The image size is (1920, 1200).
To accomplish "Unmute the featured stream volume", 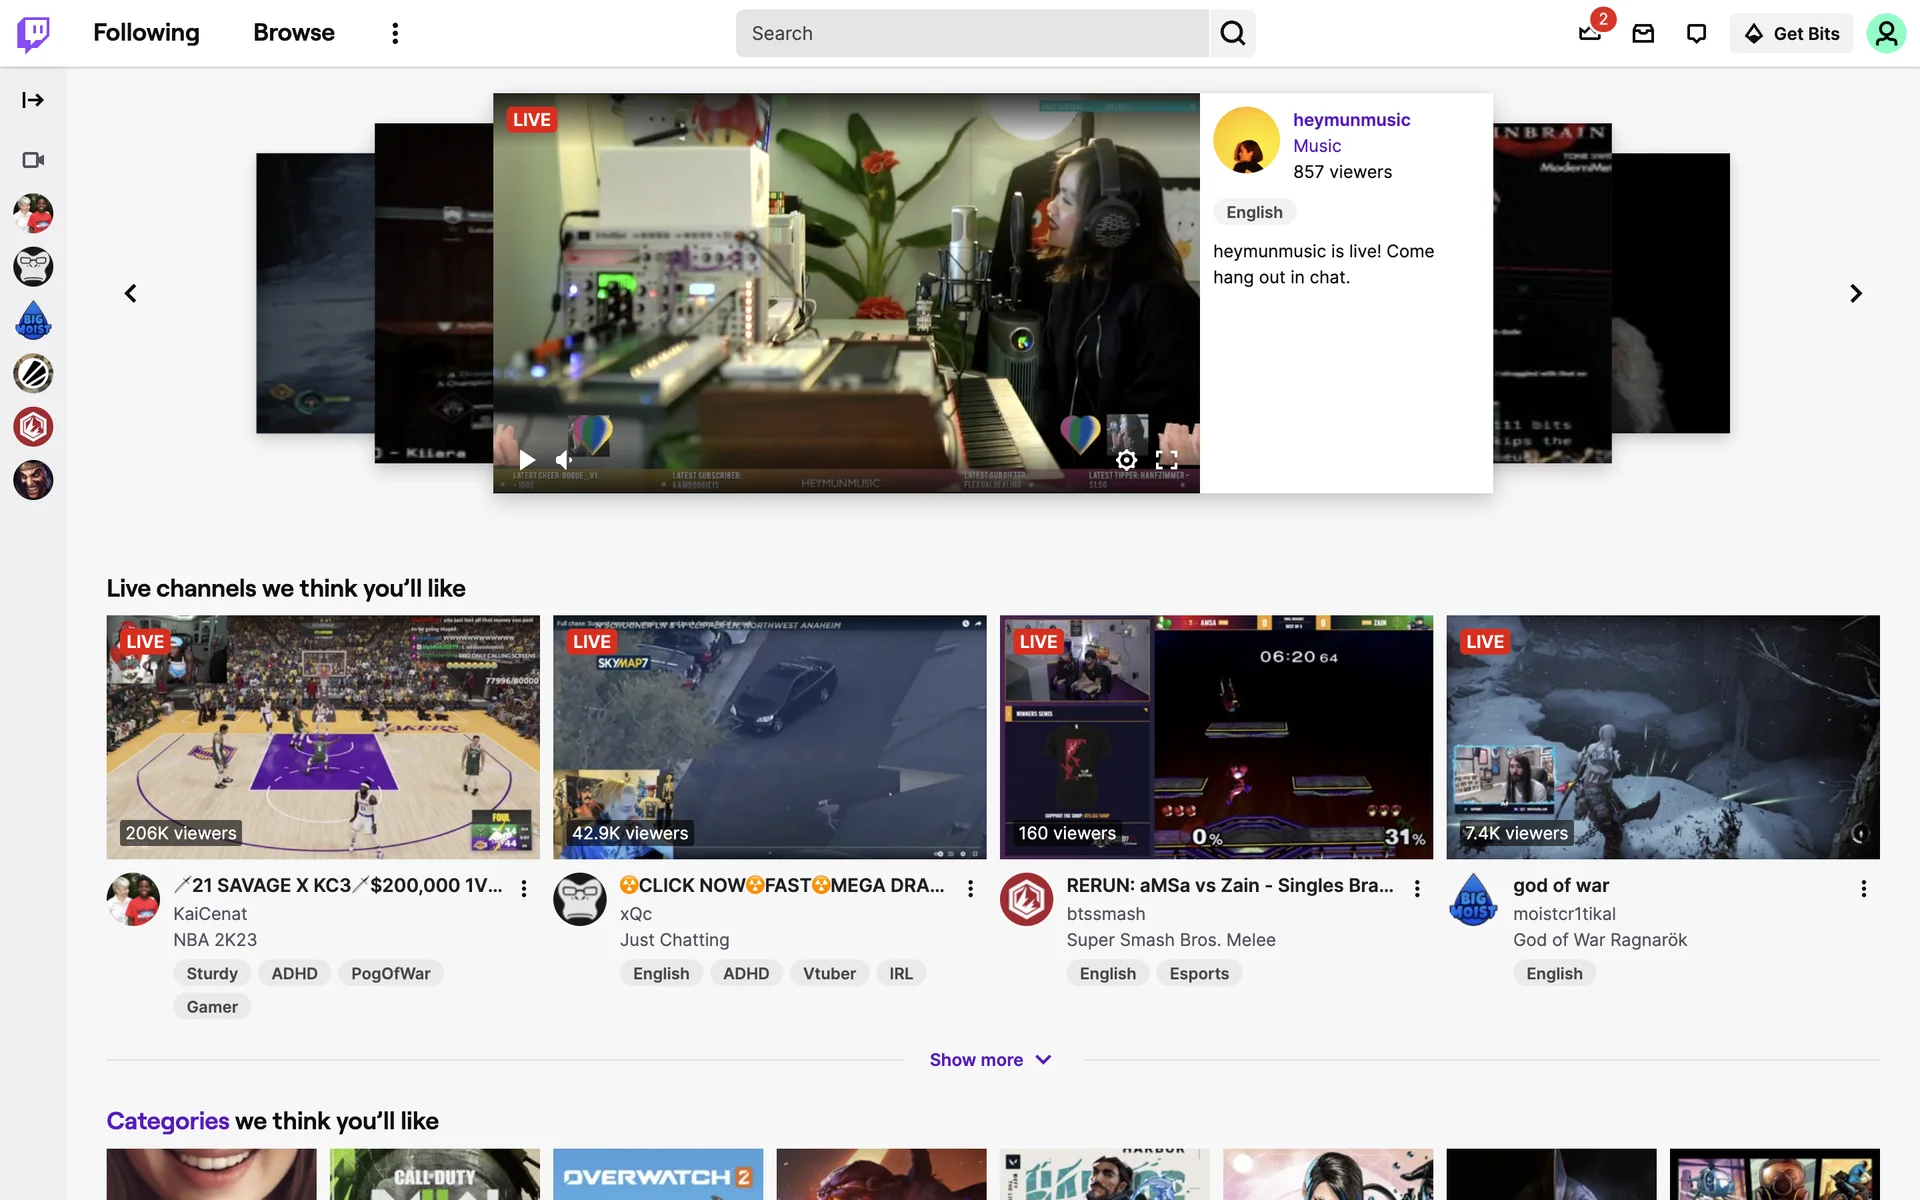I will coord(565,460).
